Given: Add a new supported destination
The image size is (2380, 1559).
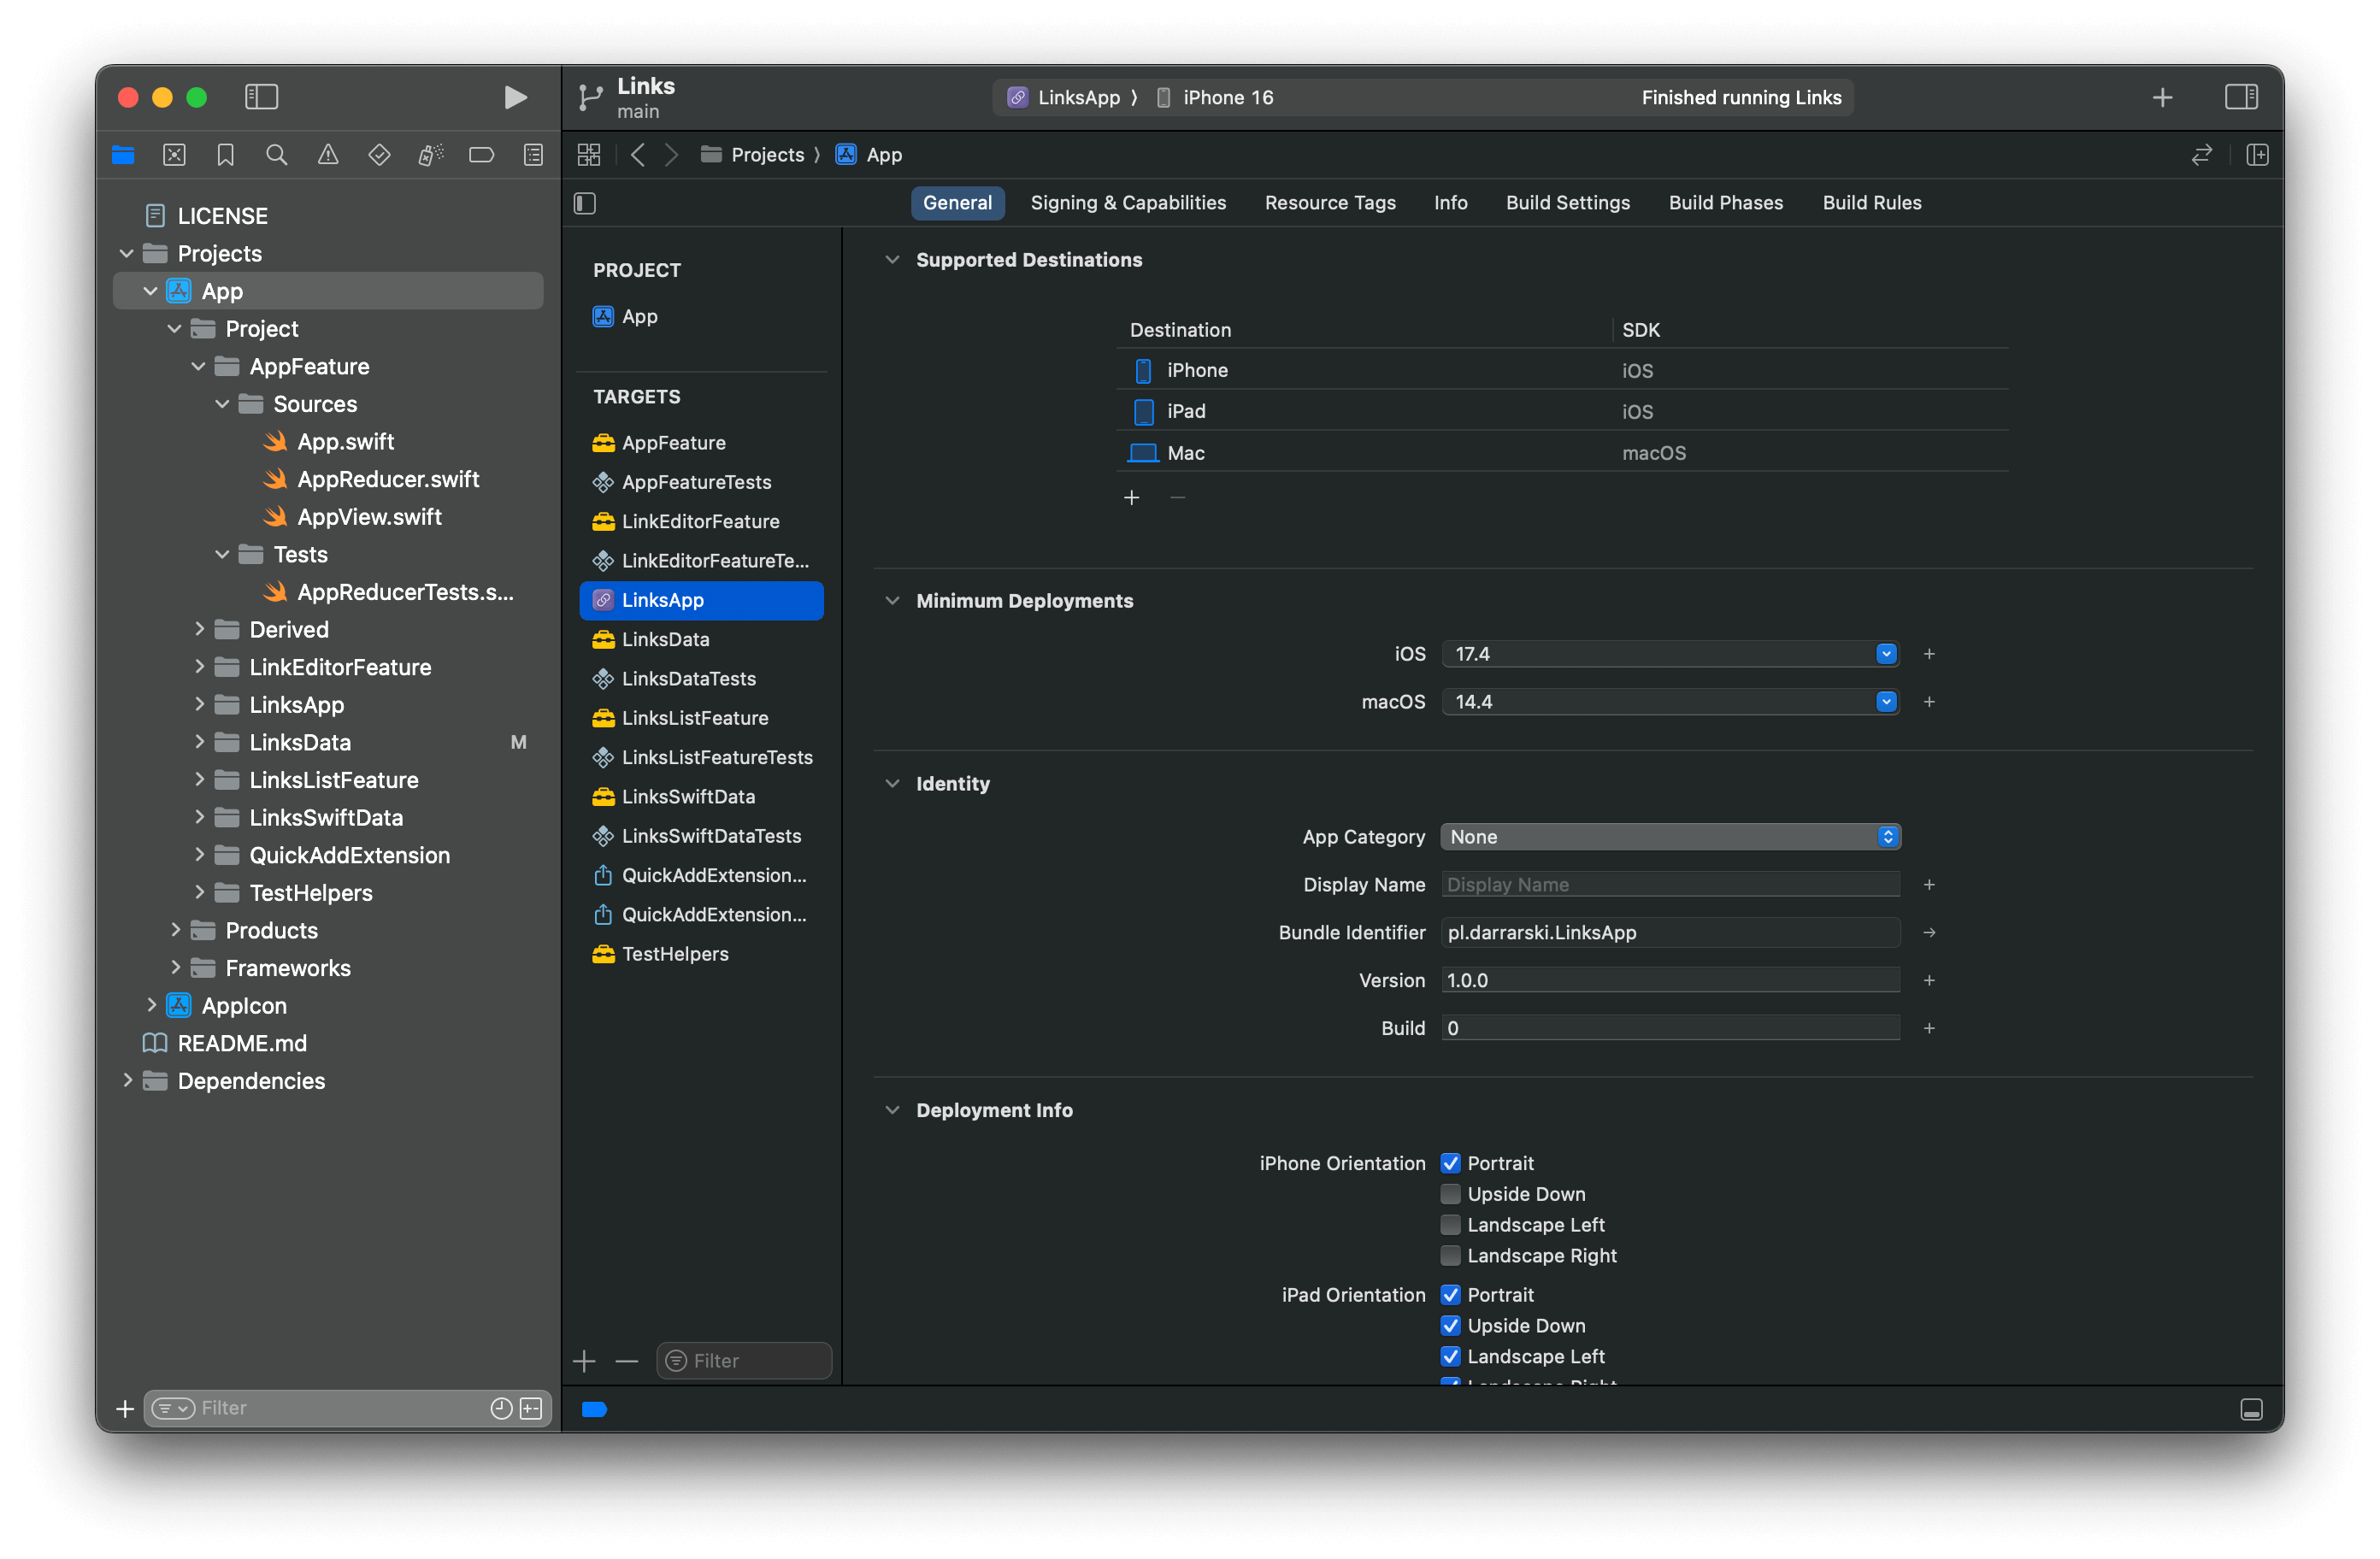Looking at the screenshot, I should pyautogui.click(x=1131, y=498).
